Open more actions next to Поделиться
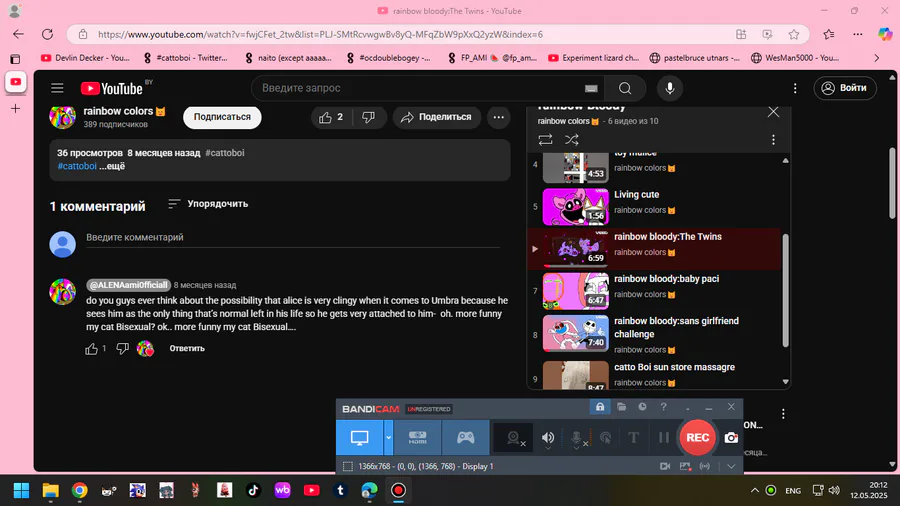The image size is (900, 506). coord(499,117)
